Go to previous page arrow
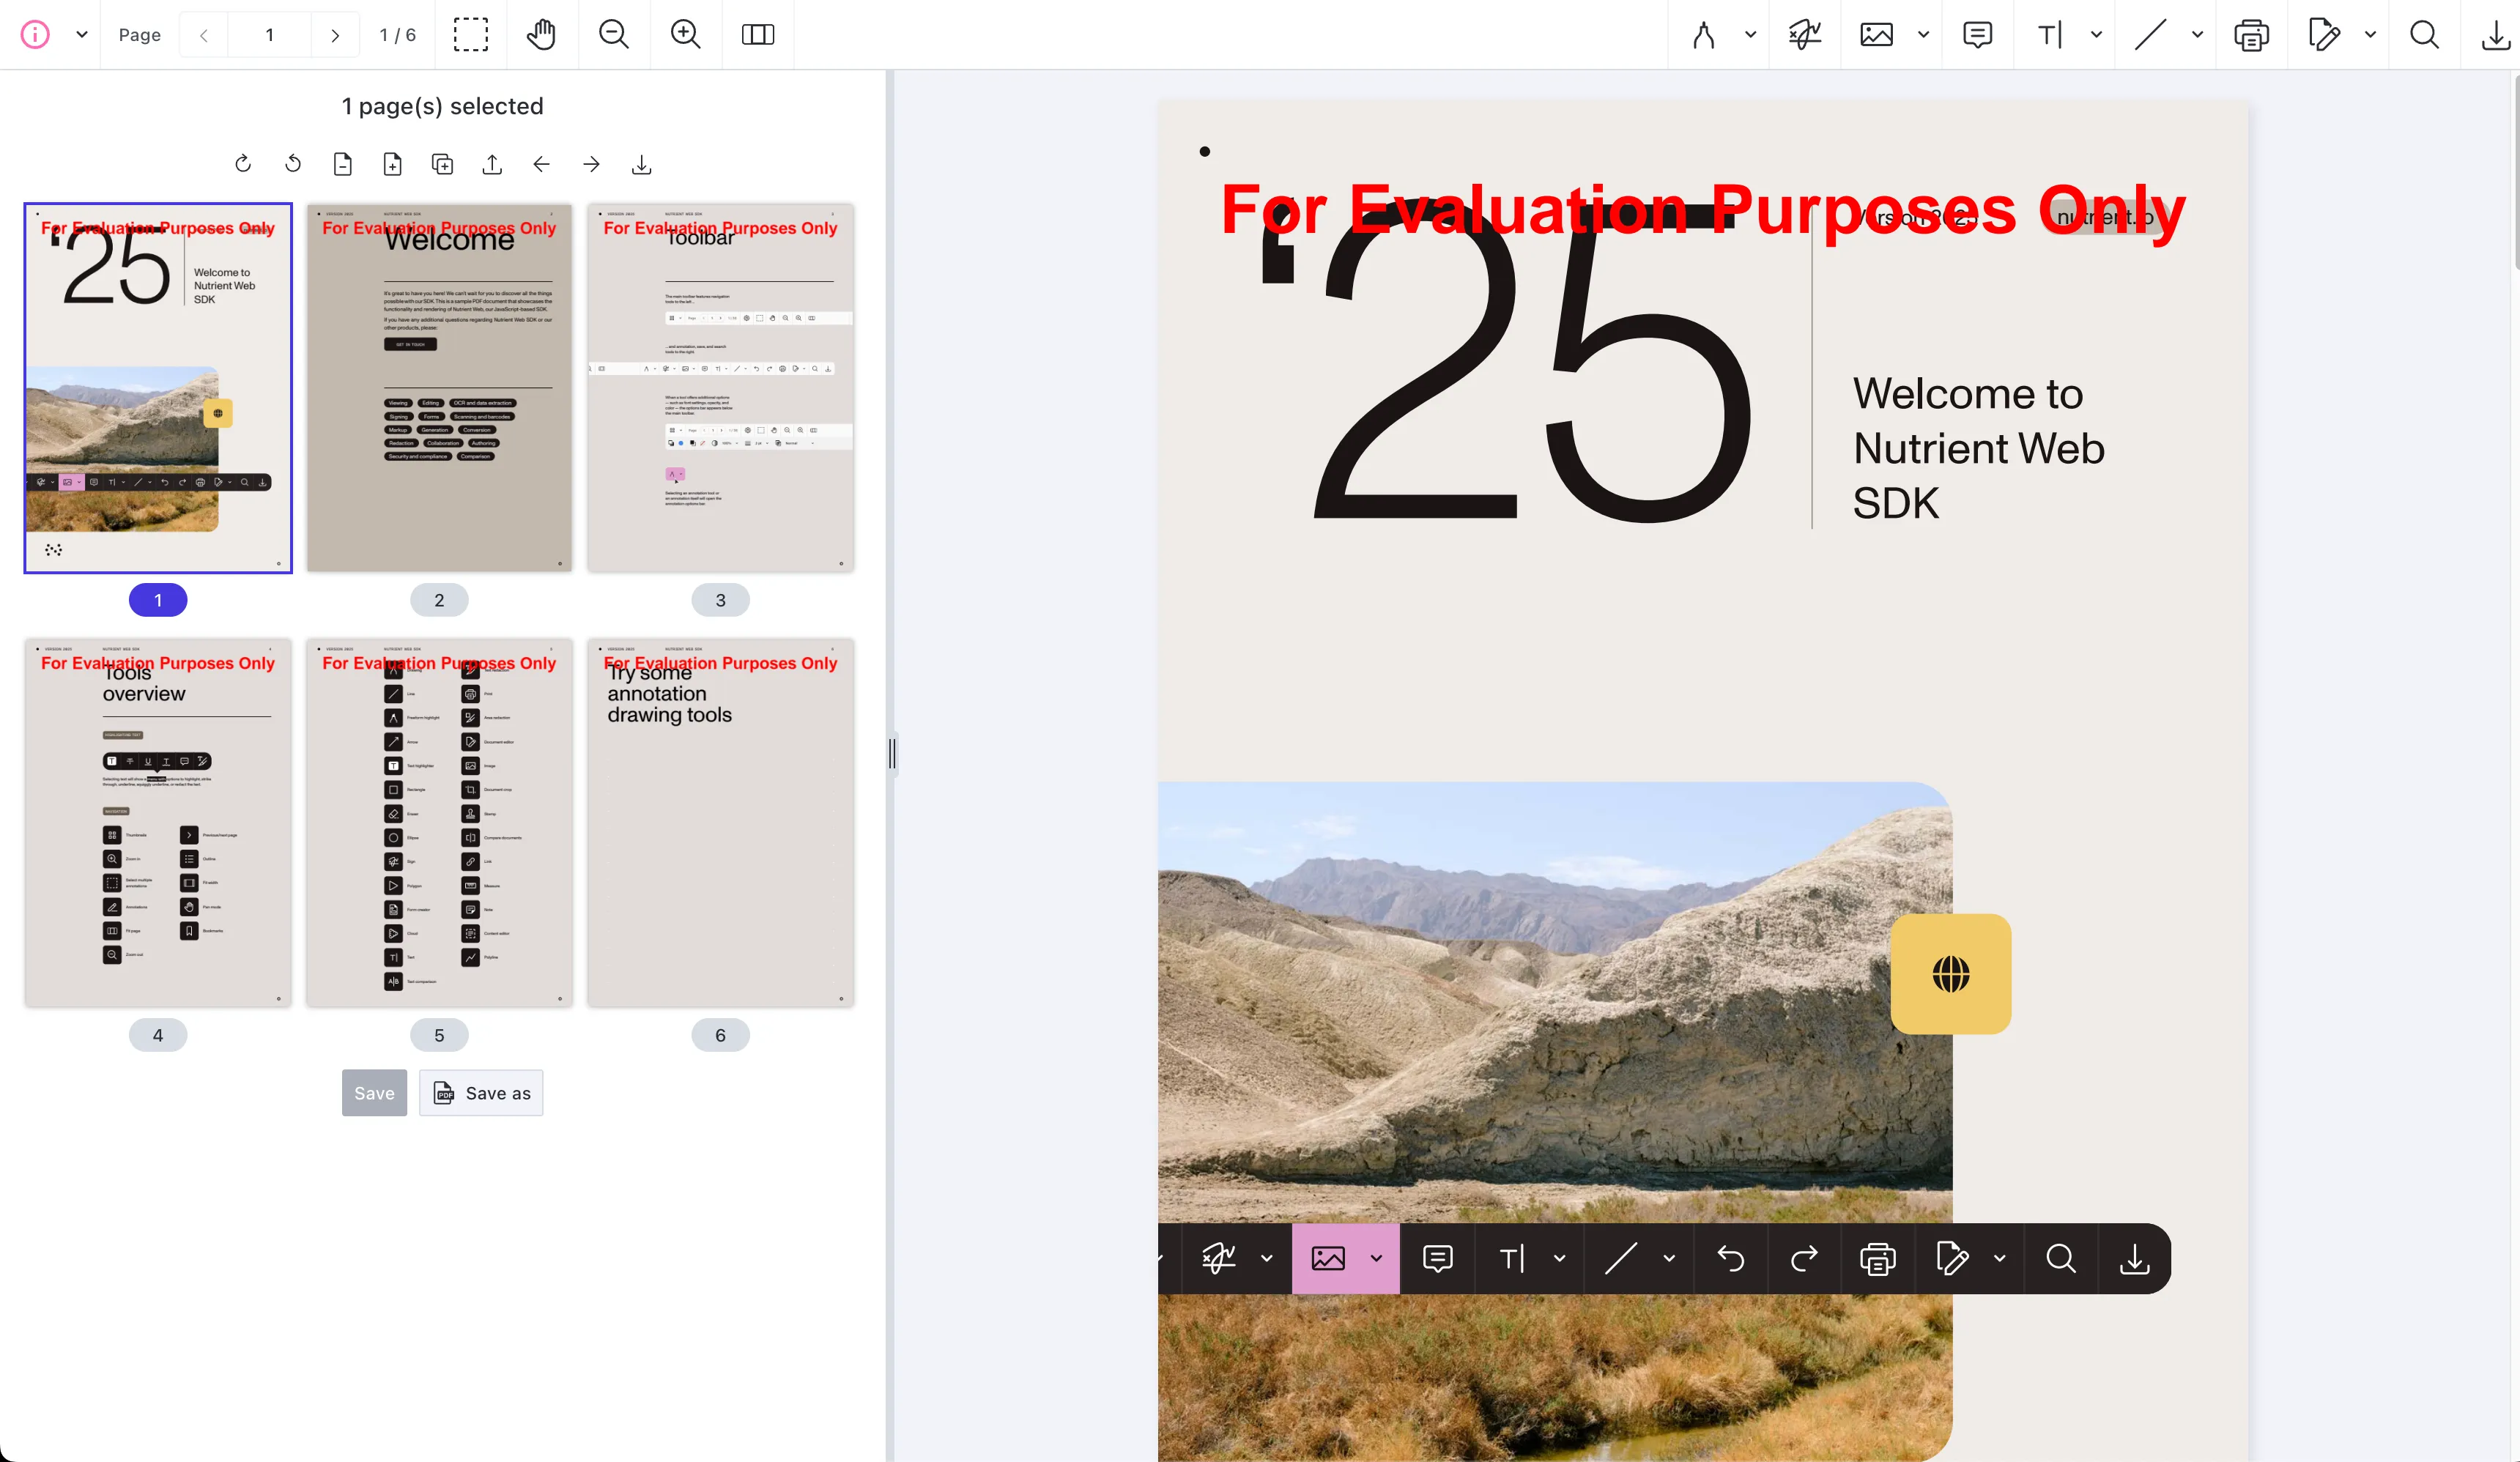 coord(204,35)
